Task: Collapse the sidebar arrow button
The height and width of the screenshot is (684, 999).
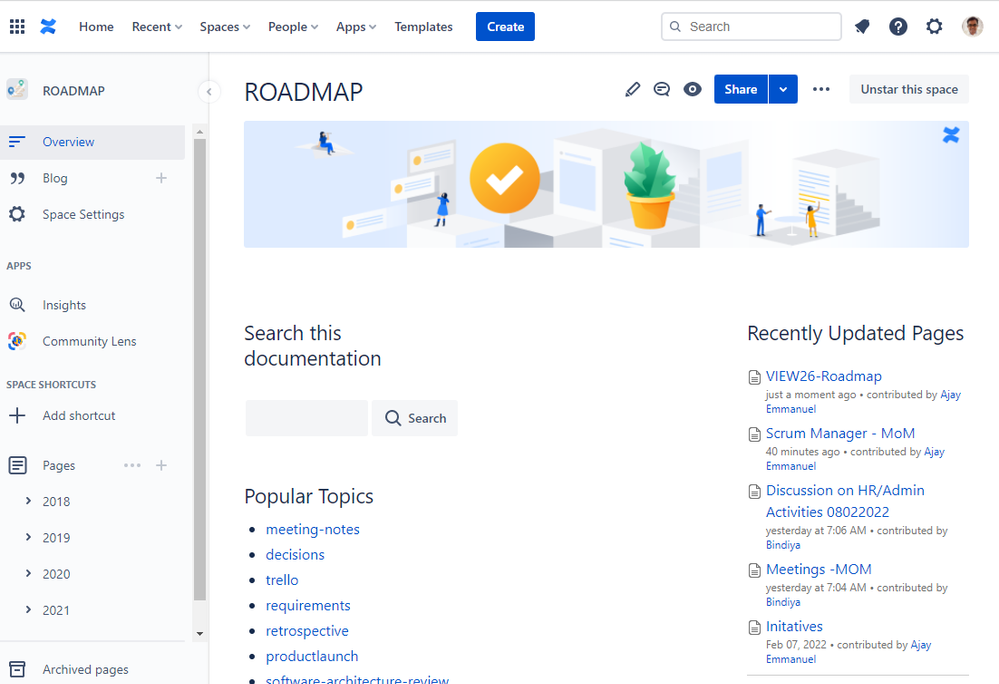Action: pos(209,92)
